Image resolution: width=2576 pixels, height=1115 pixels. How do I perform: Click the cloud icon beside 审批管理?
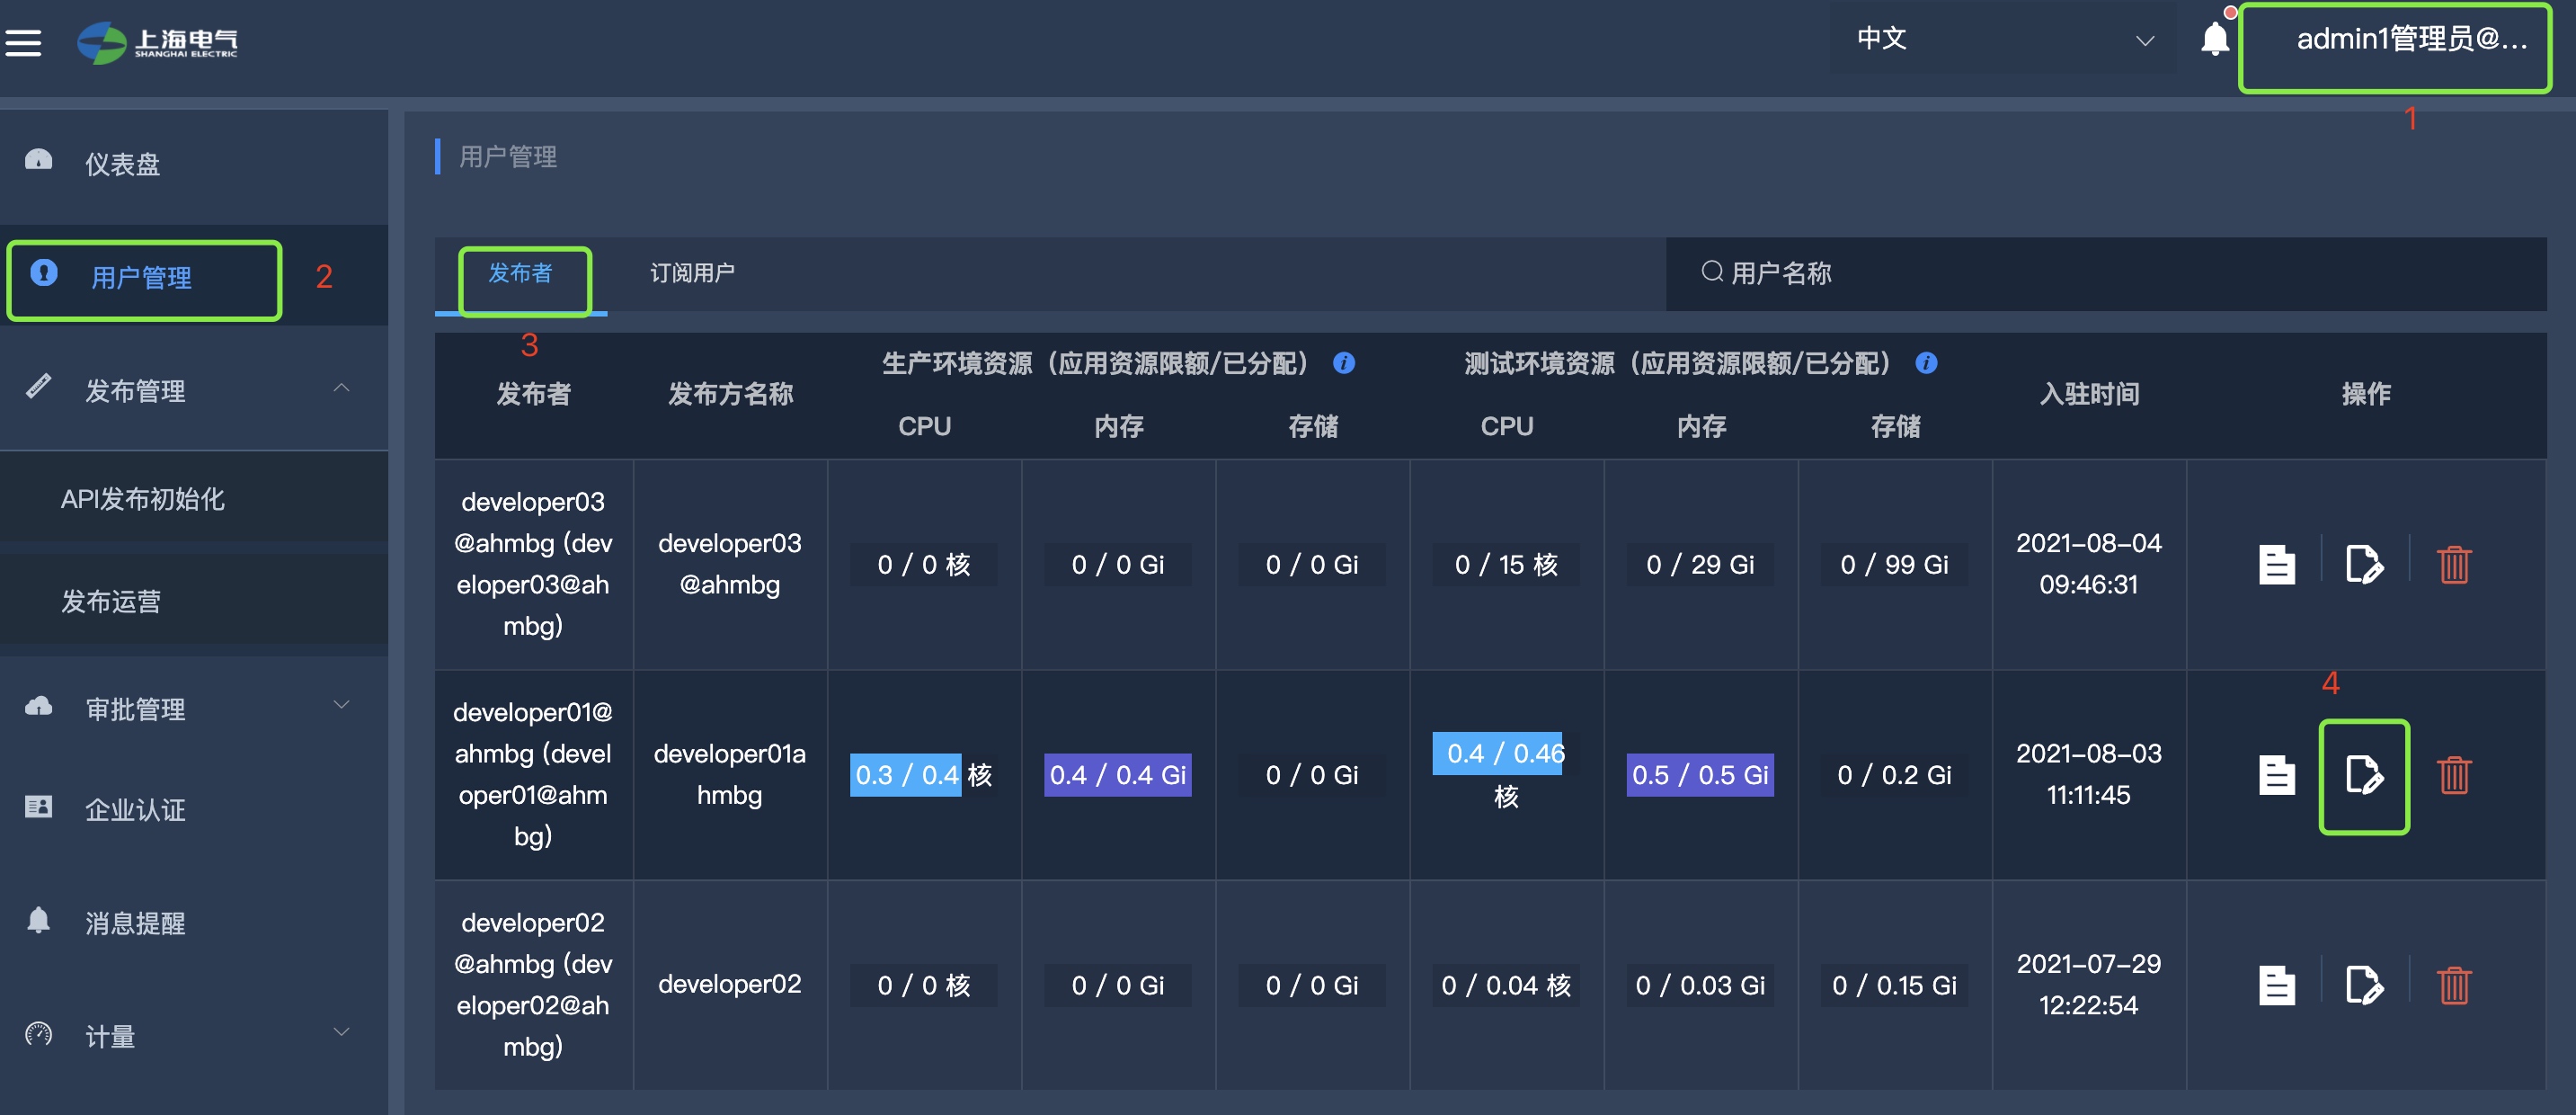tap(38, 706)
